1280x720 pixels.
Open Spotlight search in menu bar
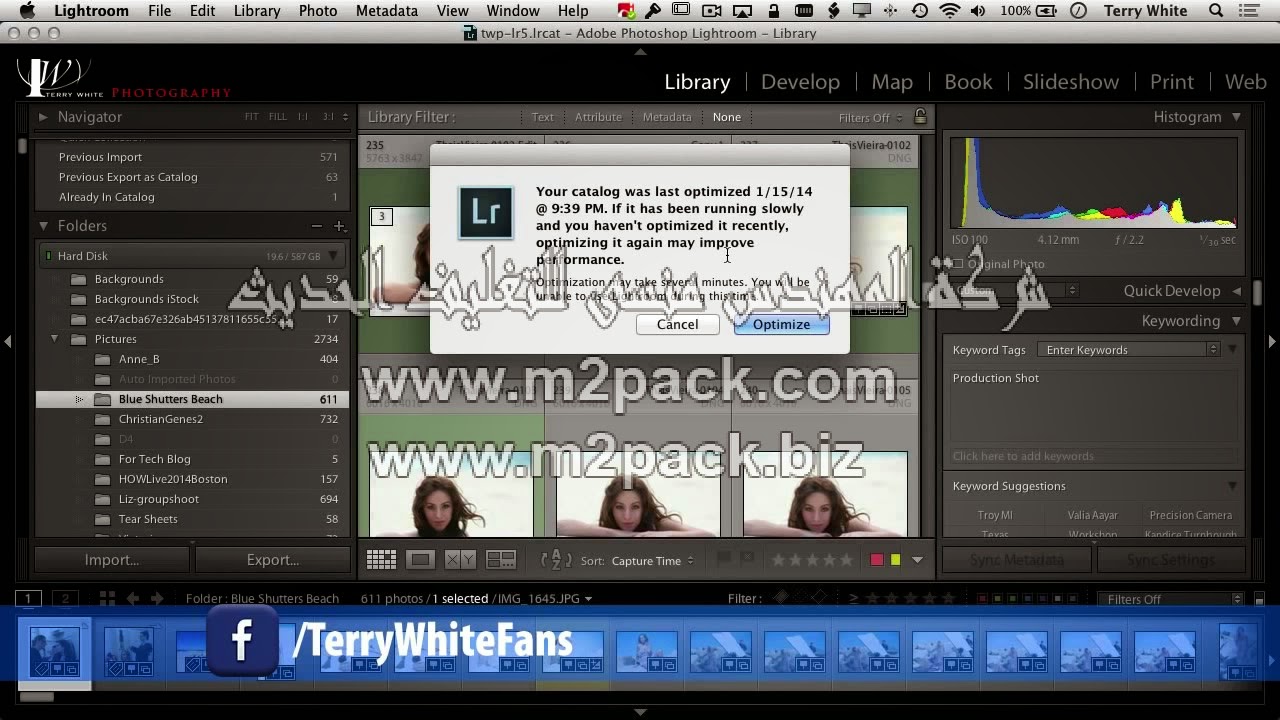[1216, 11]
